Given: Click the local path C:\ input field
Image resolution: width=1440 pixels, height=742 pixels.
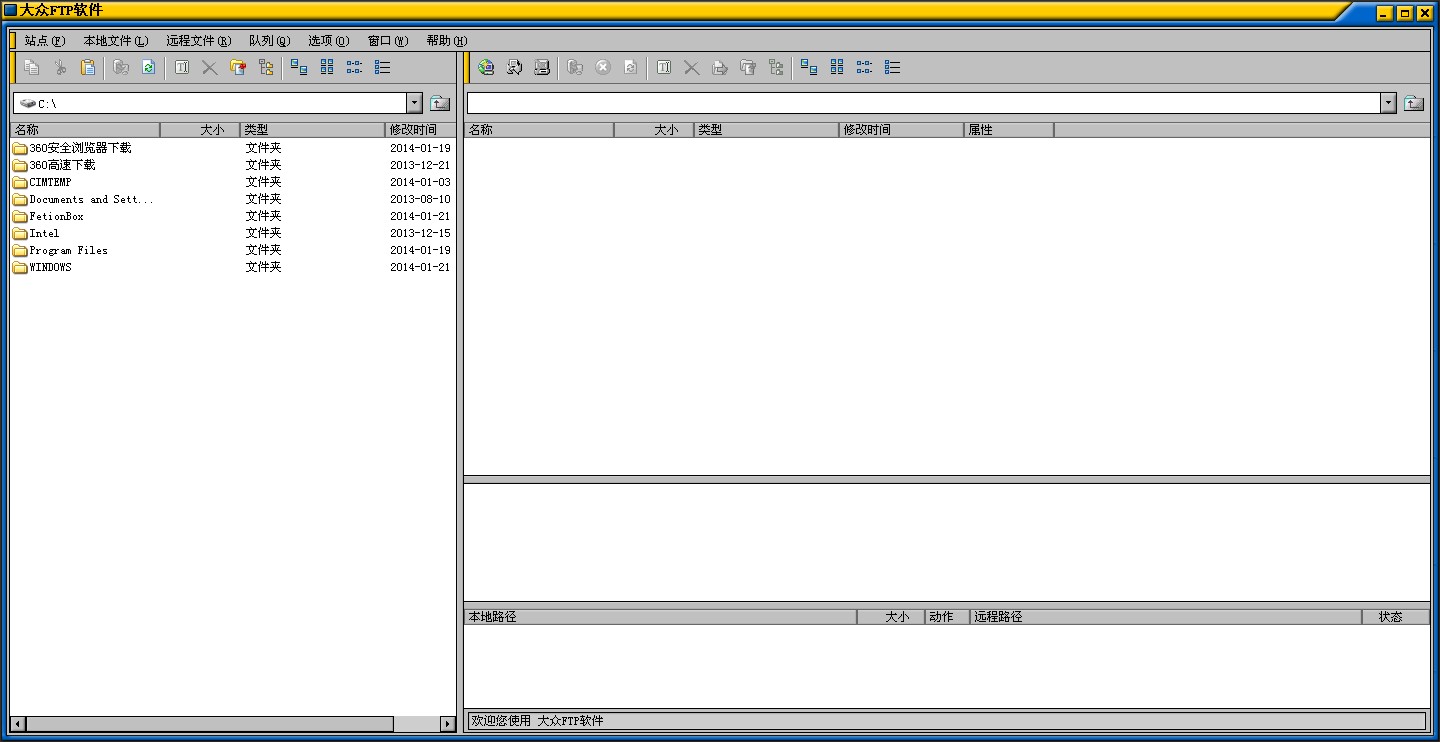Looking at the screenshot, I should [210, 103].
